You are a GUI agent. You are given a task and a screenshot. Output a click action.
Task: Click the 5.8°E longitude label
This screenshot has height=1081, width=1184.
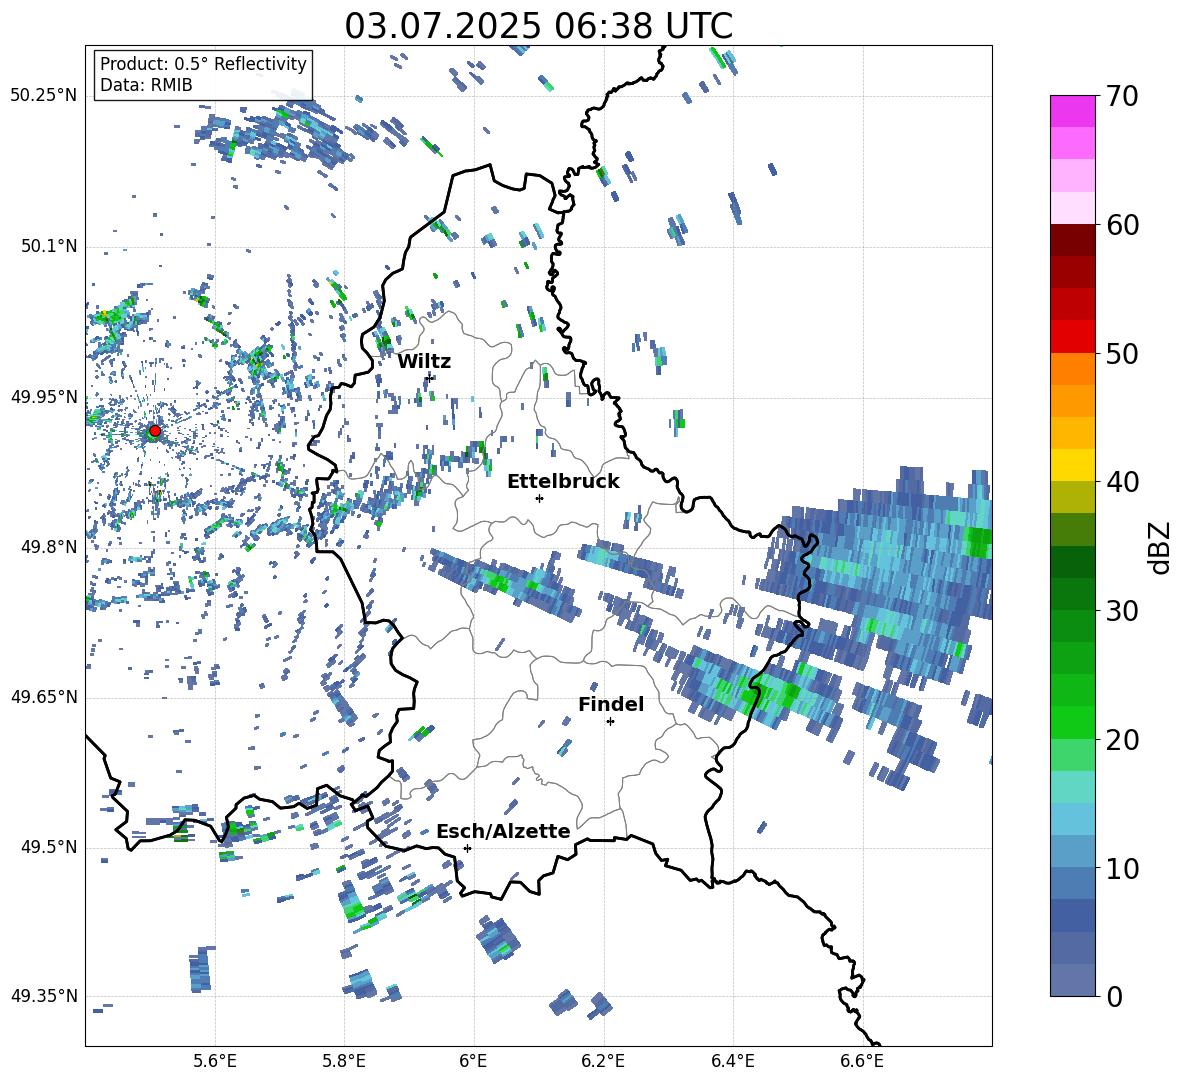click(x=344, y=1061)
